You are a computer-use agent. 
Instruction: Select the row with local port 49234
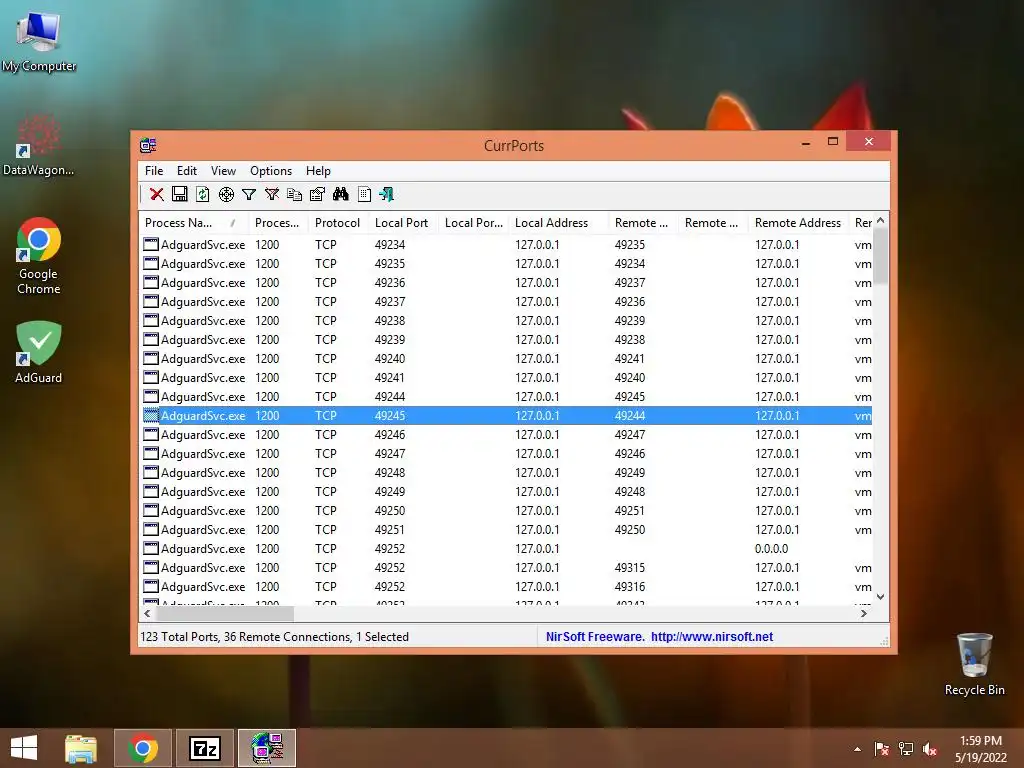click(507, 245)
